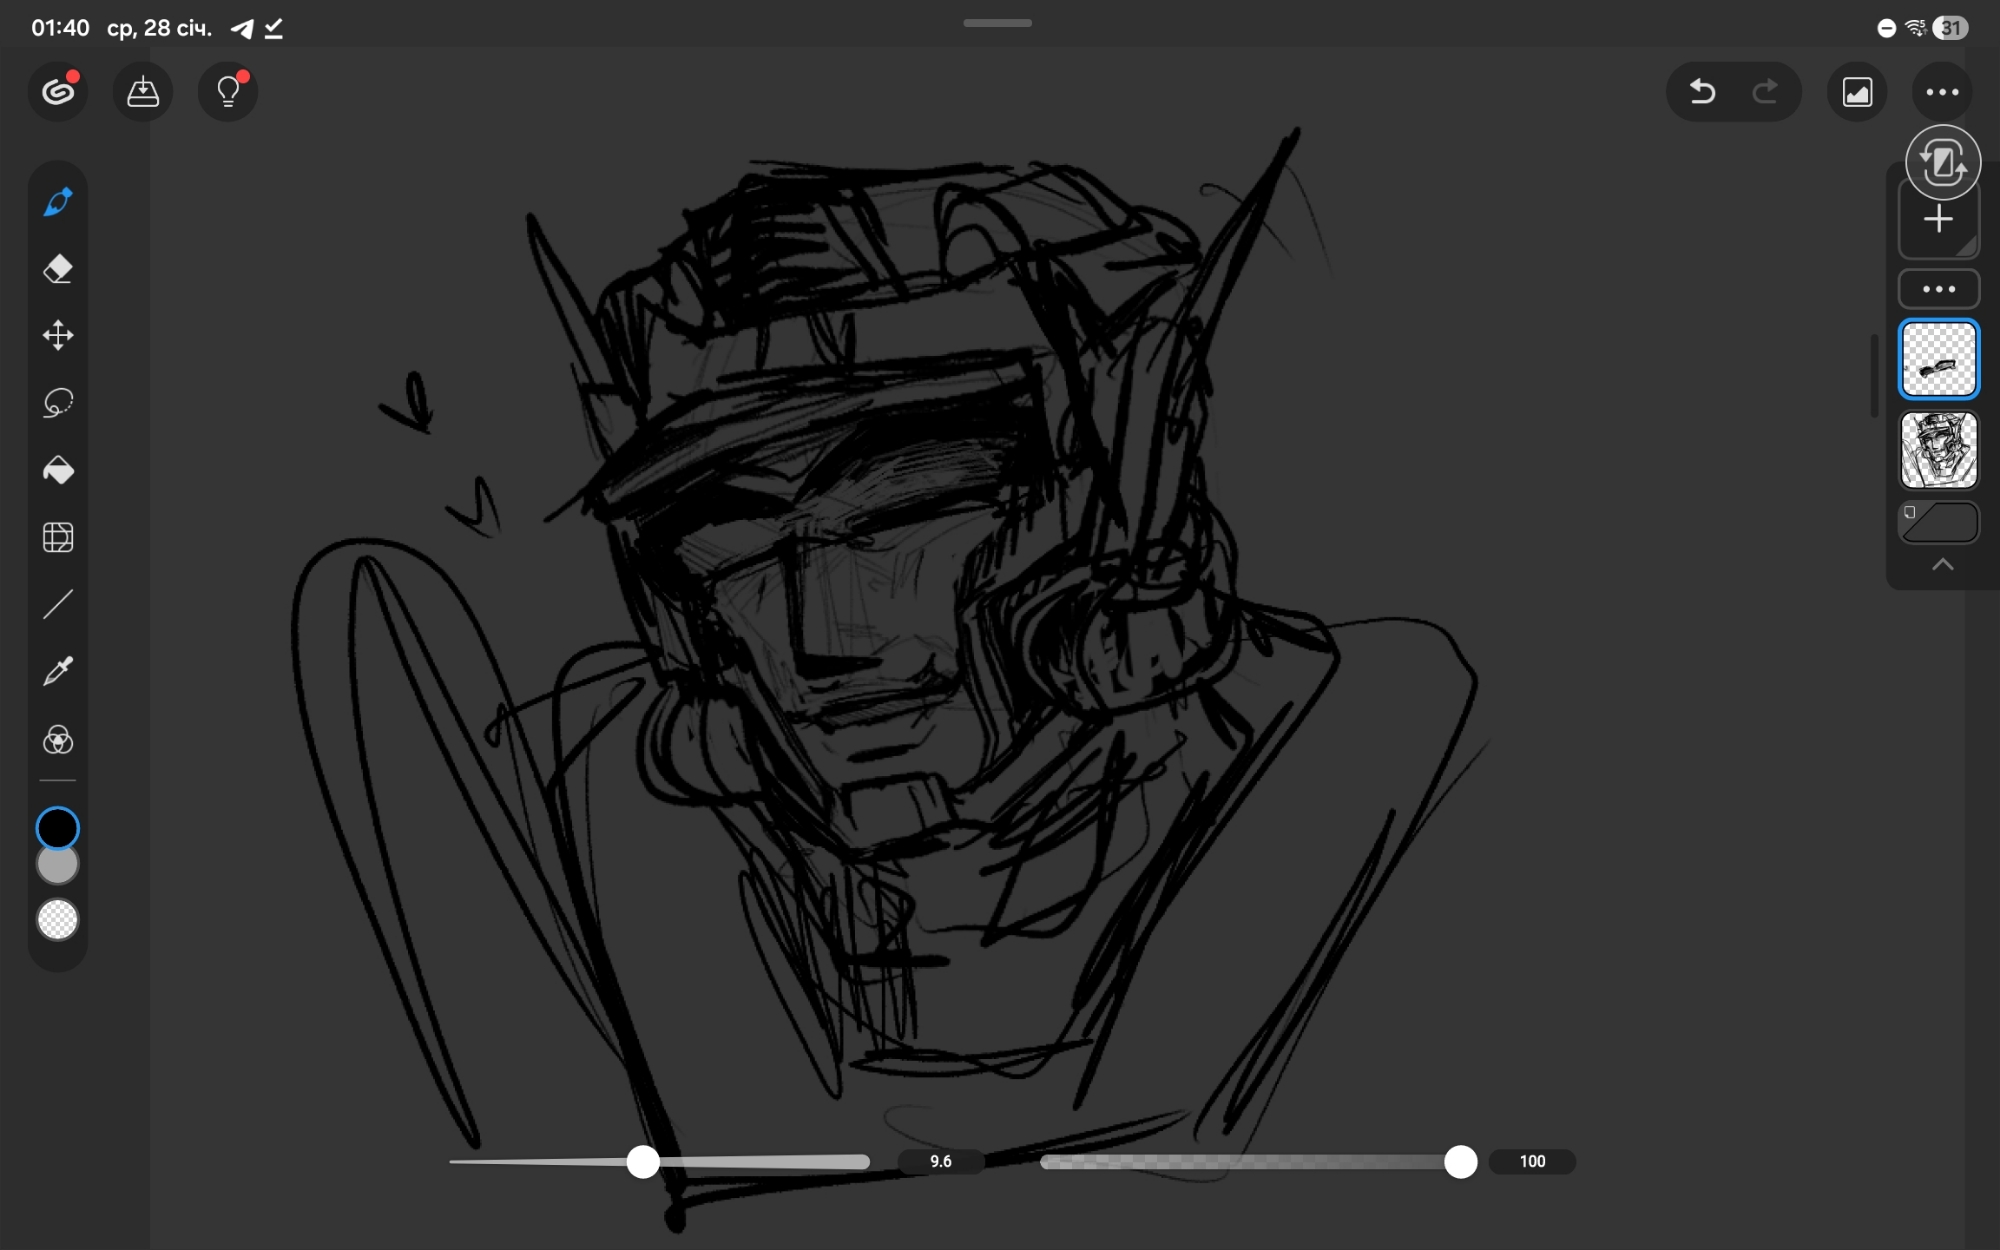Viewport: 2000px width, 1250px height.
Task: Select the straight line tool
Action: click(x=58, y=604)
